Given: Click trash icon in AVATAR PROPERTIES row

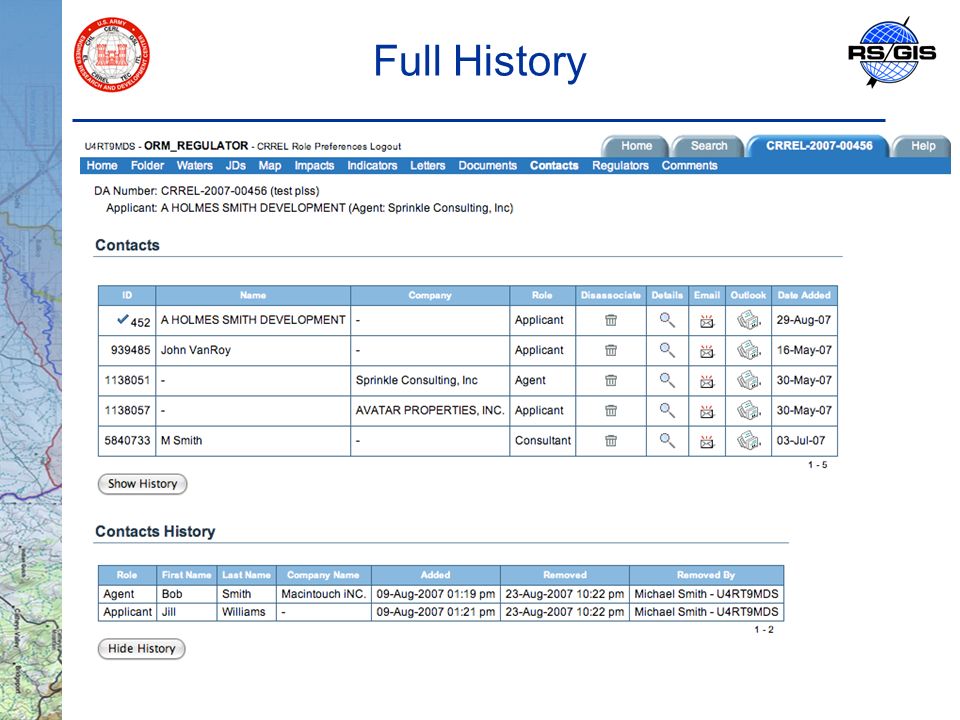Looking at the screenshot, I should click(610, 410).
